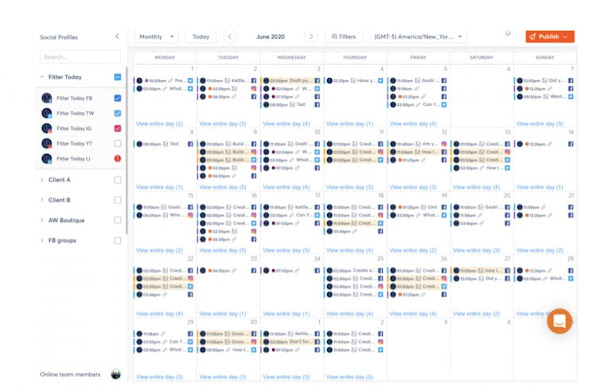Viewport: 600px width, 386px height.
Task: Open the 10:00am post on June 1
Action: (x=163, y=81)
